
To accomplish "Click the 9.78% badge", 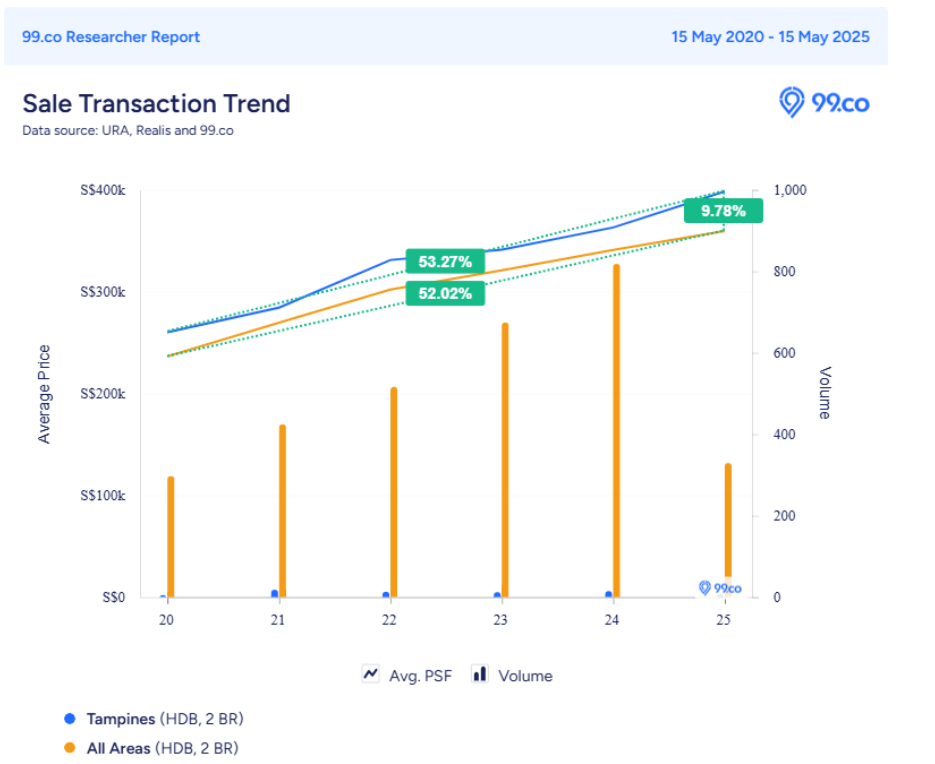I will tap(723, 211).
